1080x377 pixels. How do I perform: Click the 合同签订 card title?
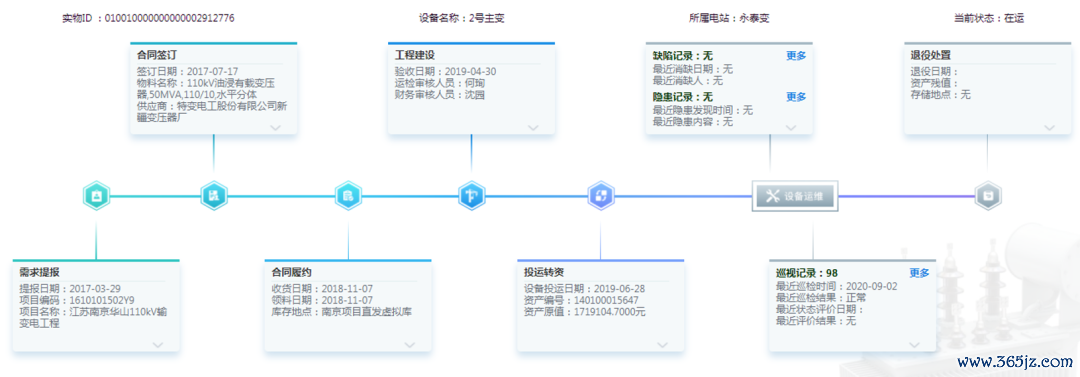tap(158, 55)
